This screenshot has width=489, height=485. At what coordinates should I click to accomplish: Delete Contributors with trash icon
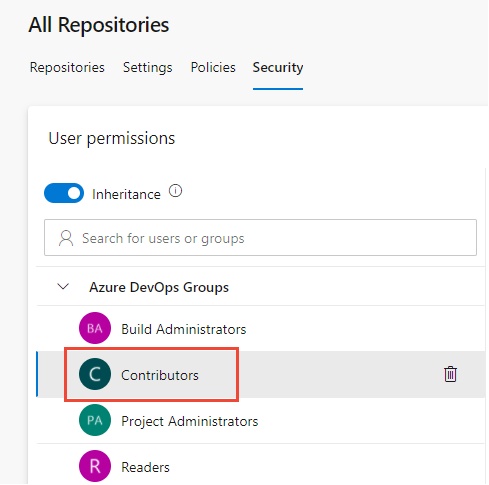click(450, 374)
